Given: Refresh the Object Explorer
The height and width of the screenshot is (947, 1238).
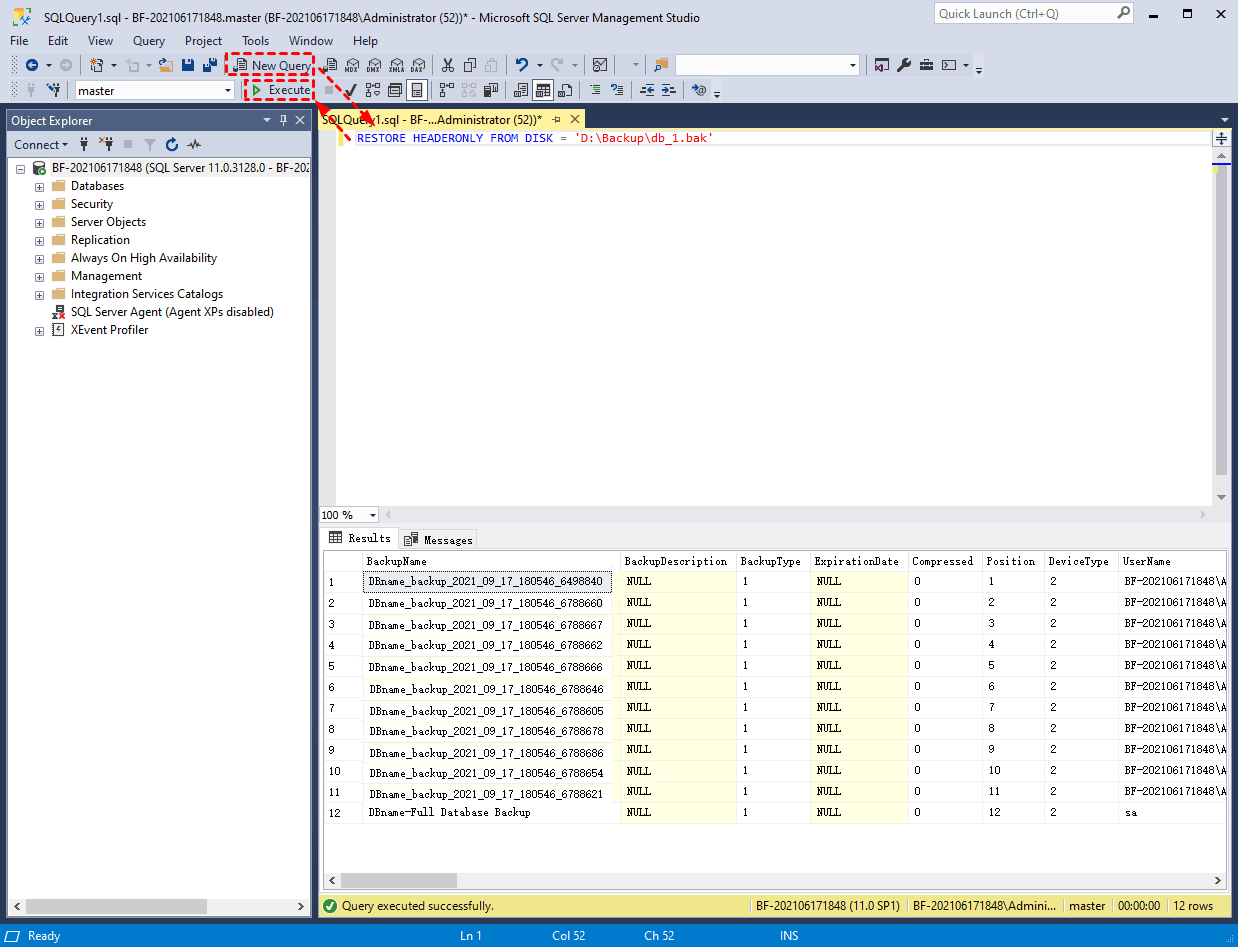Looking at the screenshot, I should [172, 145].
